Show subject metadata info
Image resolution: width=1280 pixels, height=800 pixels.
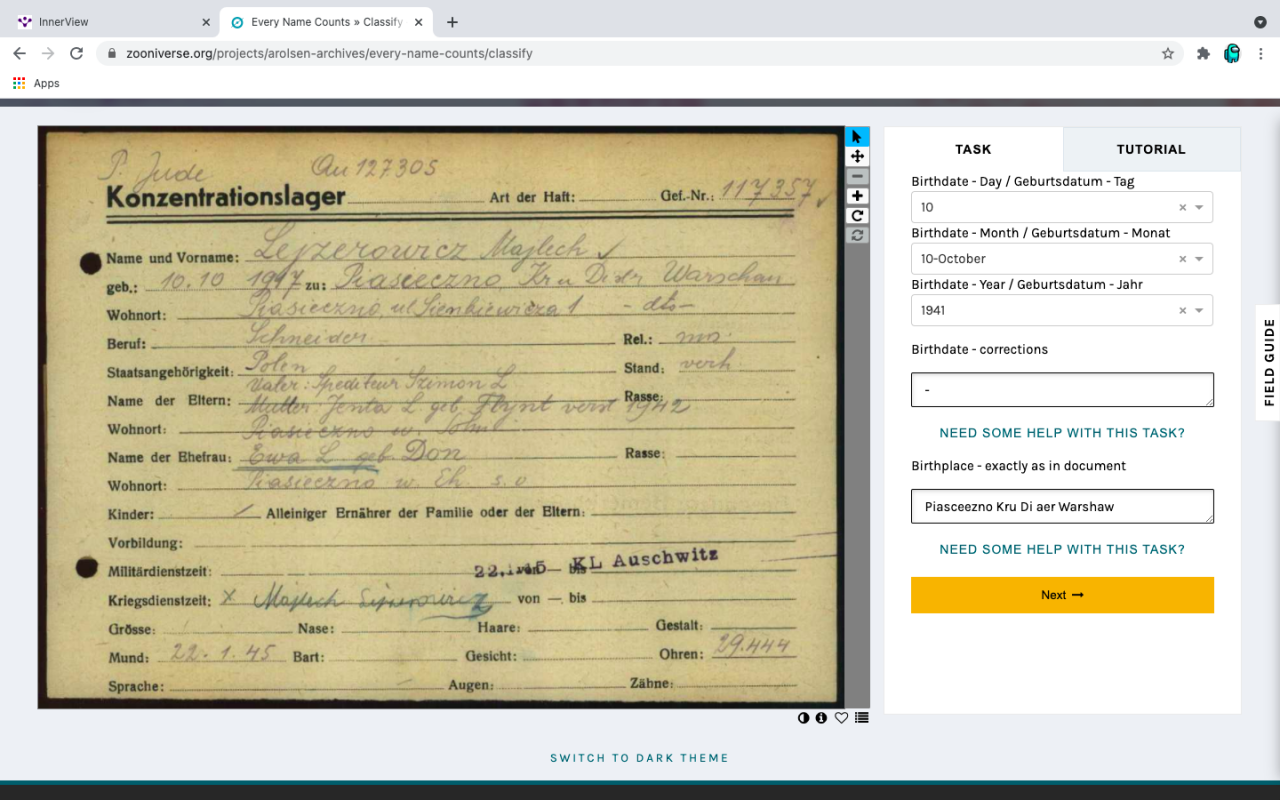(821, 718)
